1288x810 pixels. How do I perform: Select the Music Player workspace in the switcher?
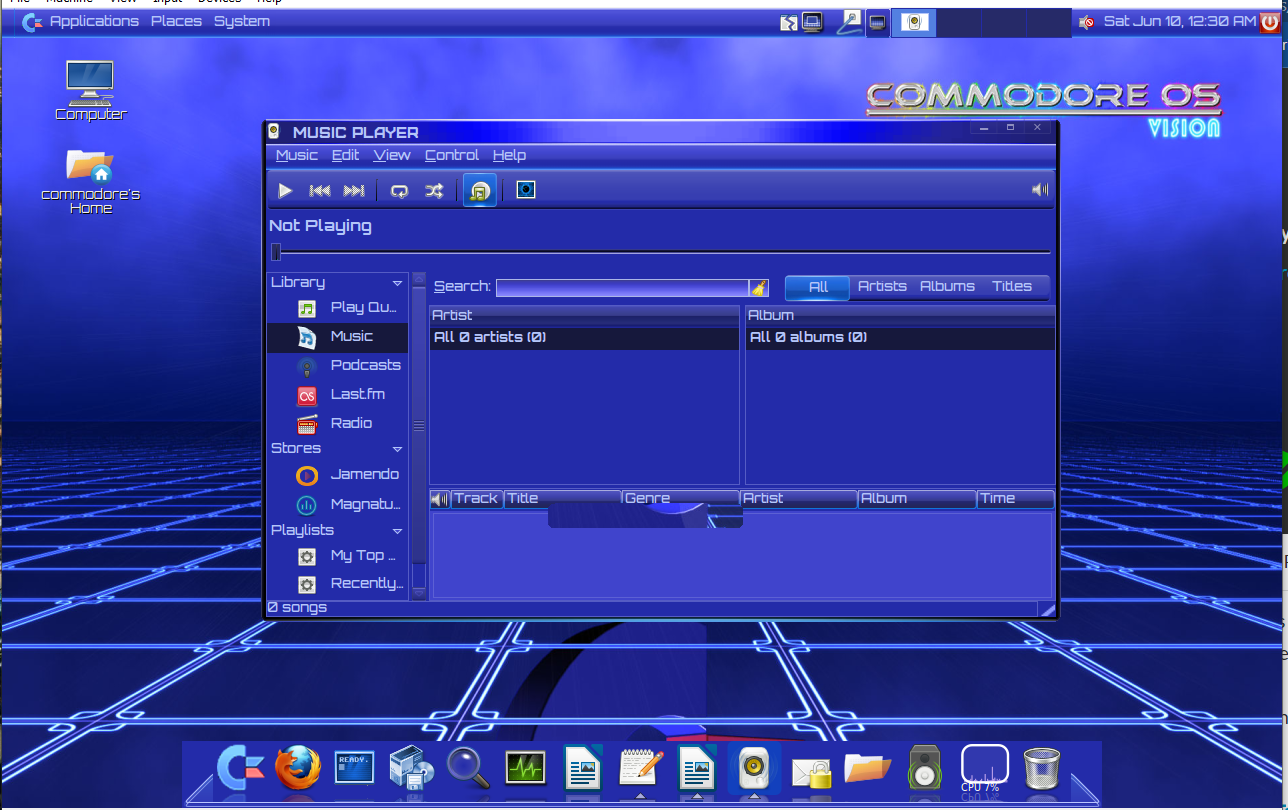[x=914, y=22]
